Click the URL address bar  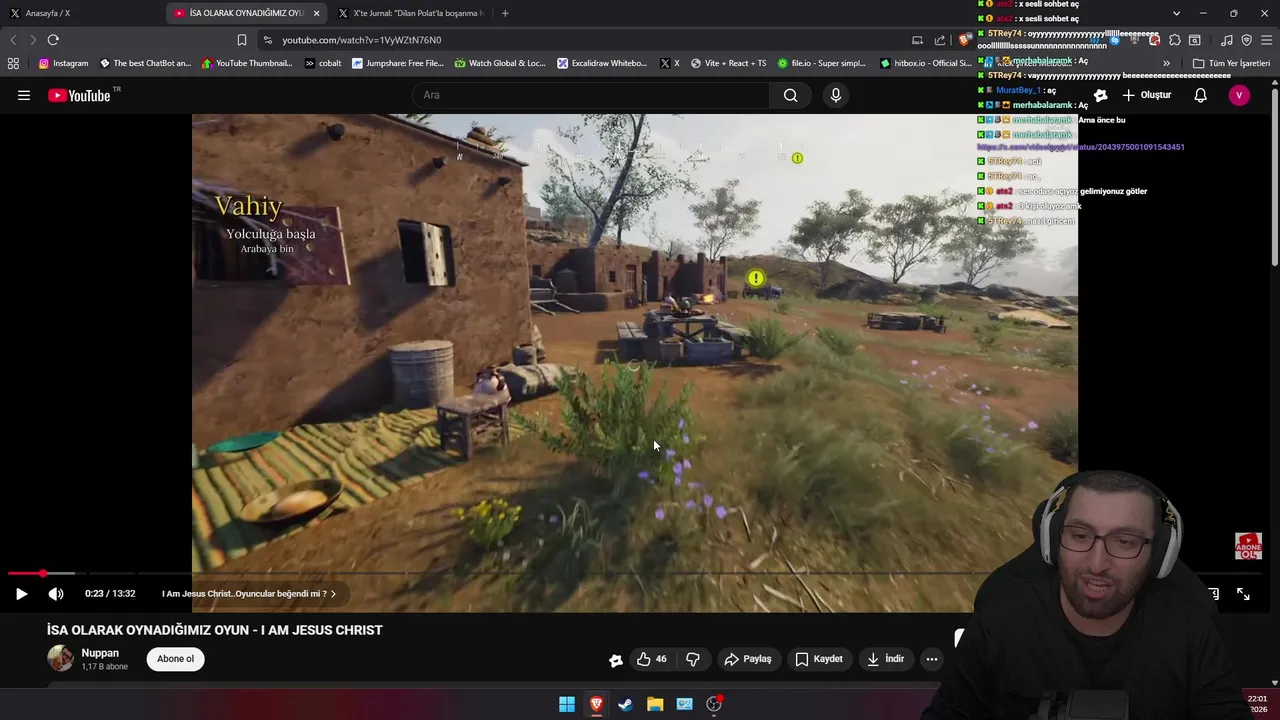(x=590, y=40)
